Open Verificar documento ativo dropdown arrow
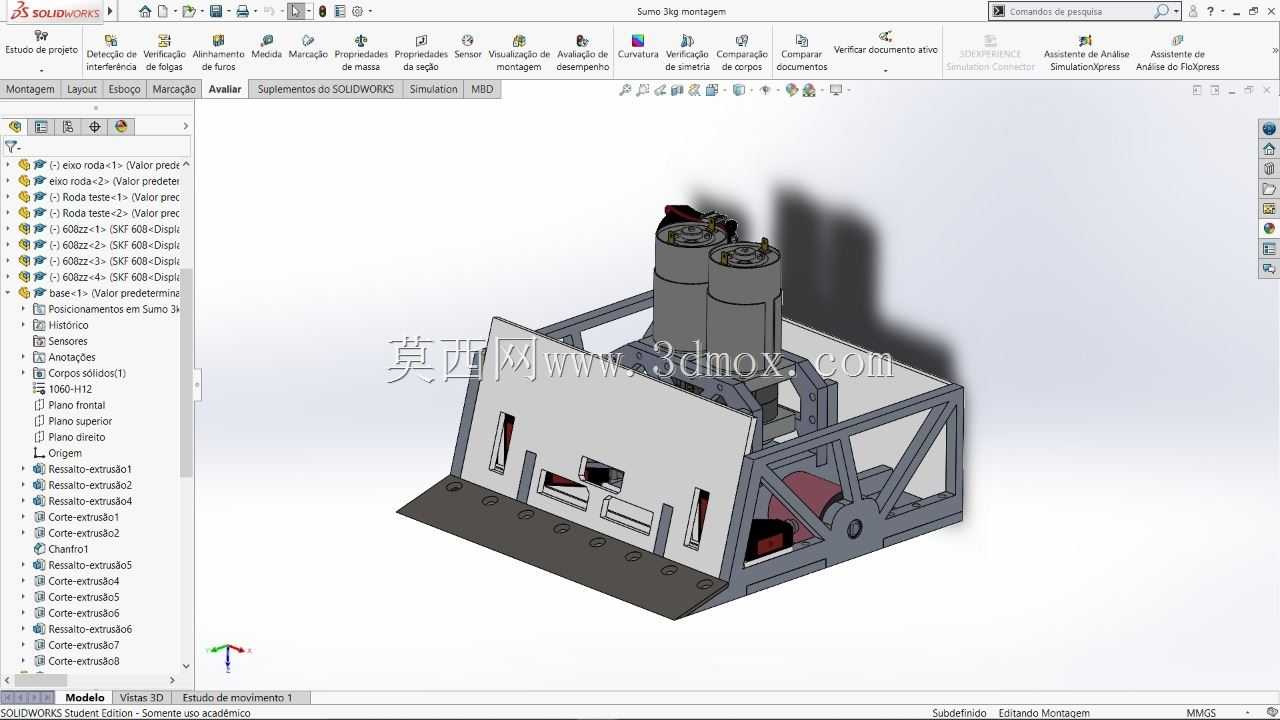The height and width of the screenshot is (720, 1280). pos(885,70)
